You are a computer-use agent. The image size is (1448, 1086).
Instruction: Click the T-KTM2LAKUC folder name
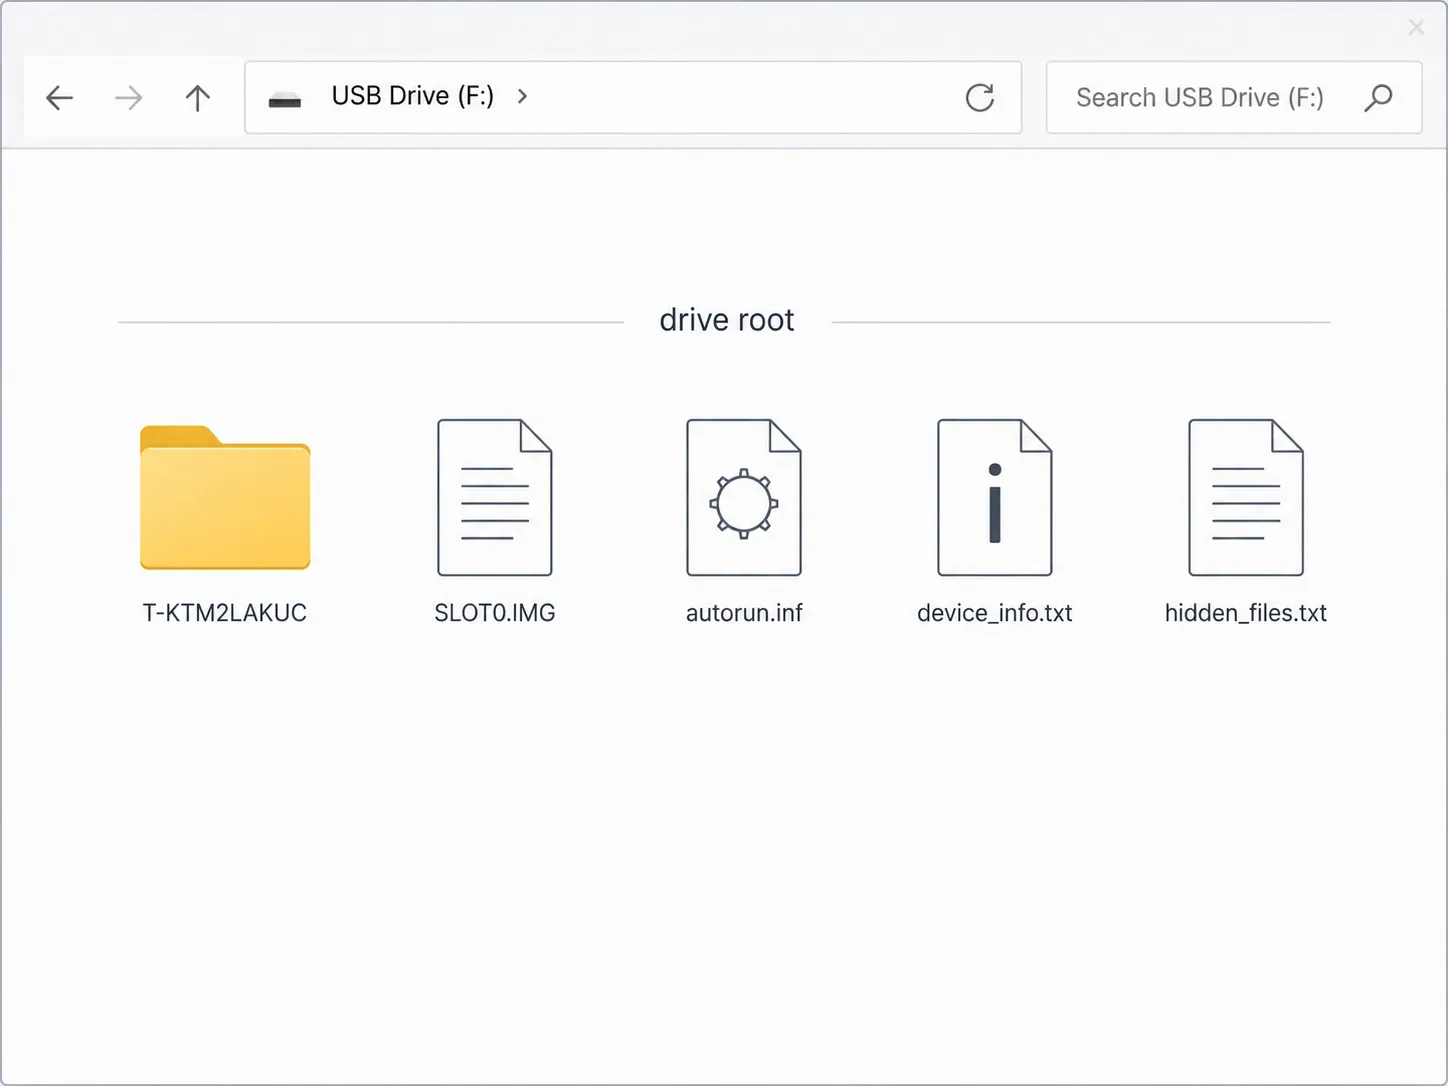pyautogui.click(x=225, y=613)
